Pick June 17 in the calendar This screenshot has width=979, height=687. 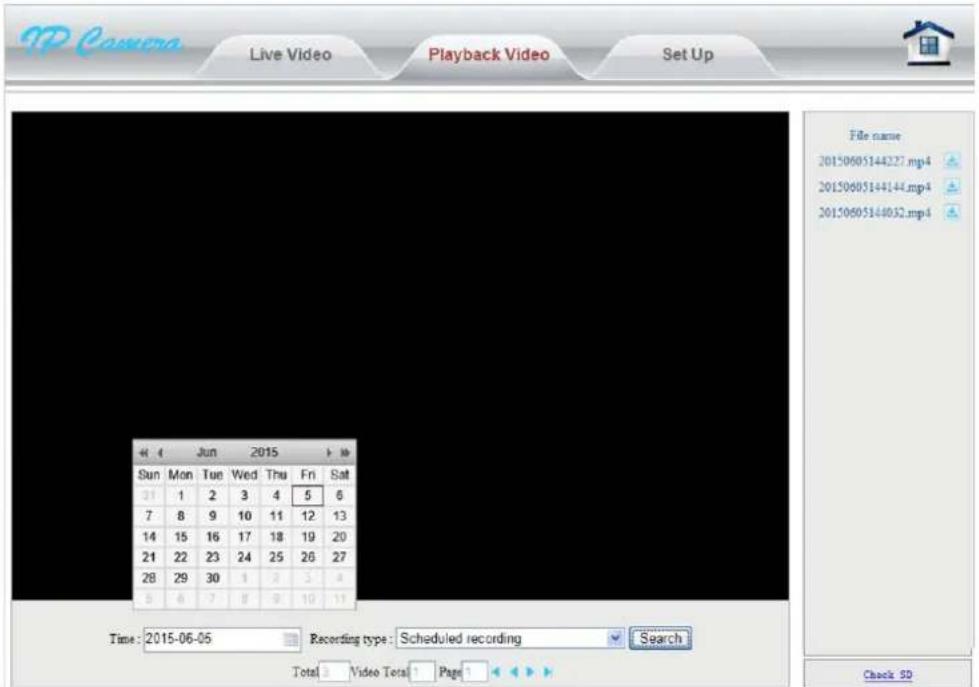pos(244,536)
